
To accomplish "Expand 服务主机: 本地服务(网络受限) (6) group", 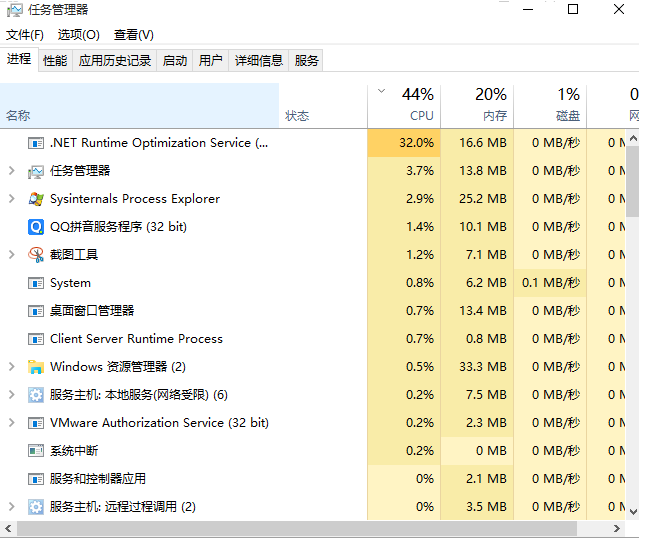I will [x=12, y=395].
